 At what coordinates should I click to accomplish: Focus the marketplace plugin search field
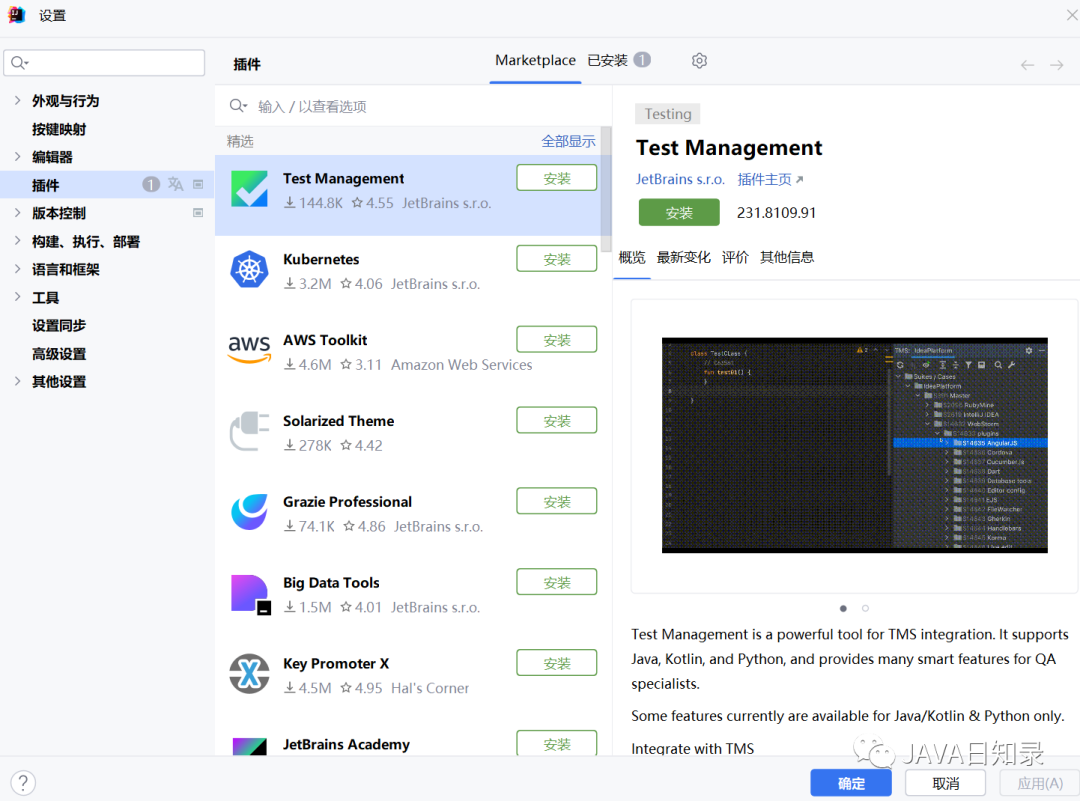click(x=413, y=105)
